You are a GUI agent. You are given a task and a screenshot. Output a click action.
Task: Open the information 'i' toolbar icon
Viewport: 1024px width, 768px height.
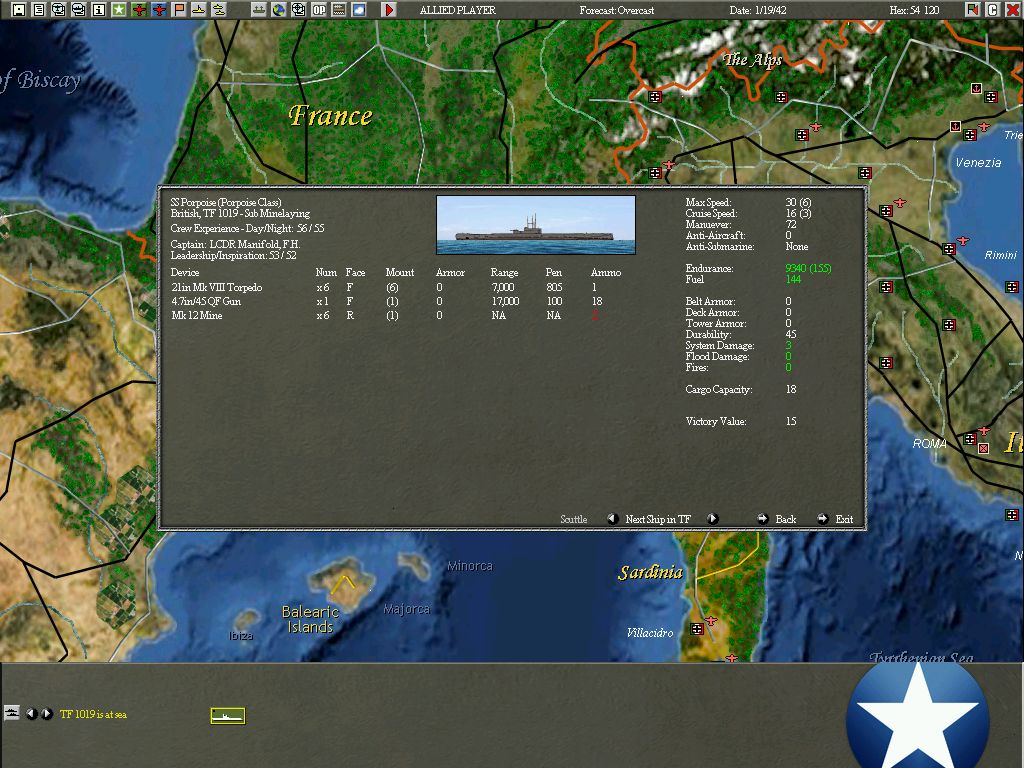(98, 10)
